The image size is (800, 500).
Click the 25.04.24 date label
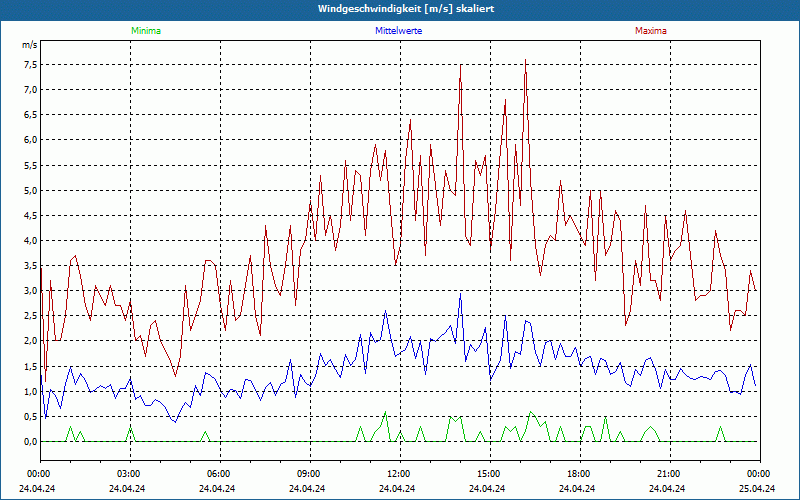(757, 489)
